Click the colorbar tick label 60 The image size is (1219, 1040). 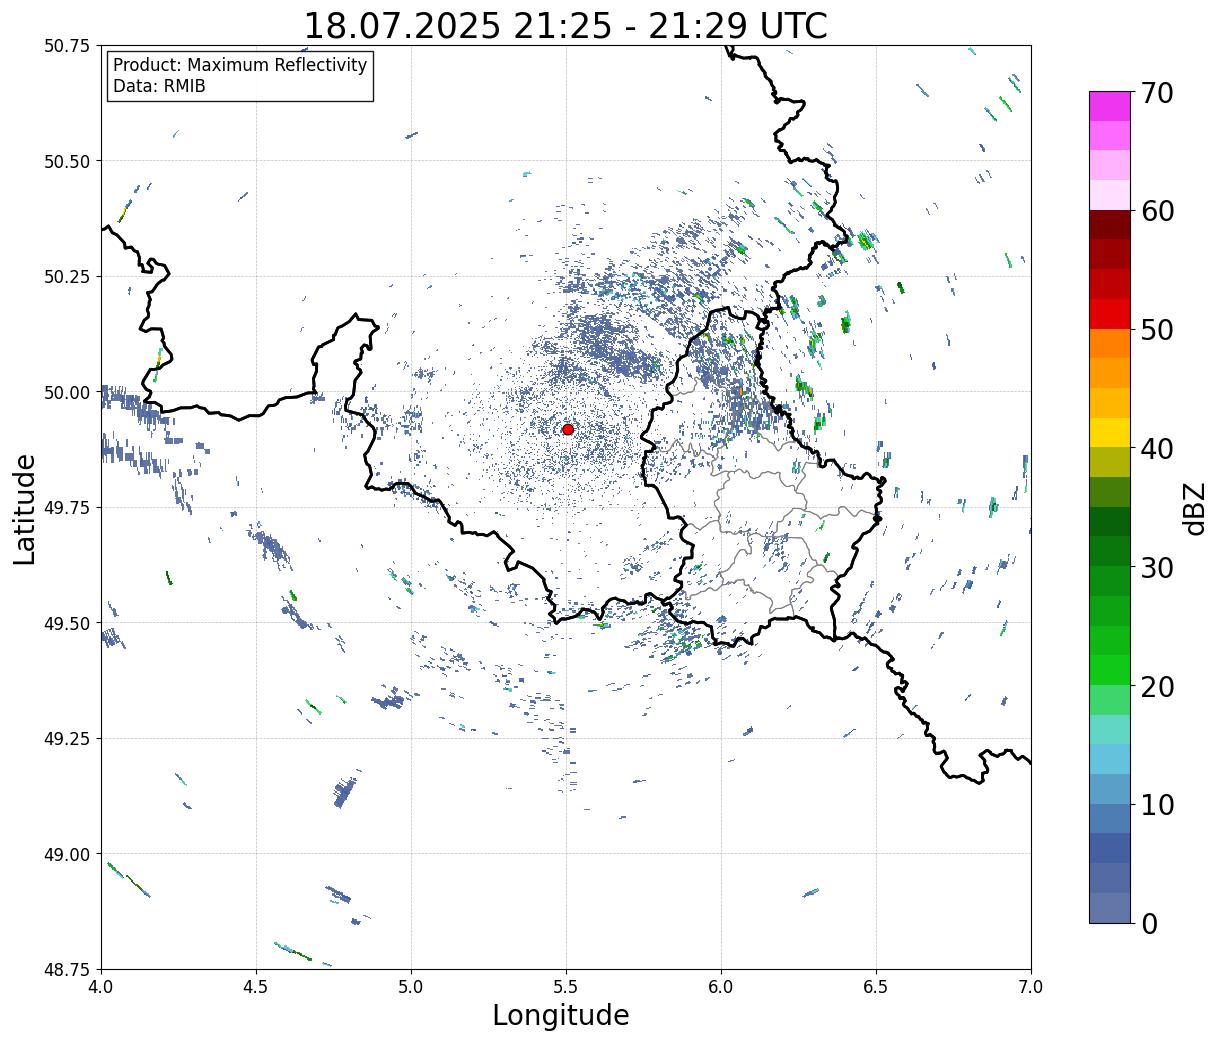pos(1156,211)
